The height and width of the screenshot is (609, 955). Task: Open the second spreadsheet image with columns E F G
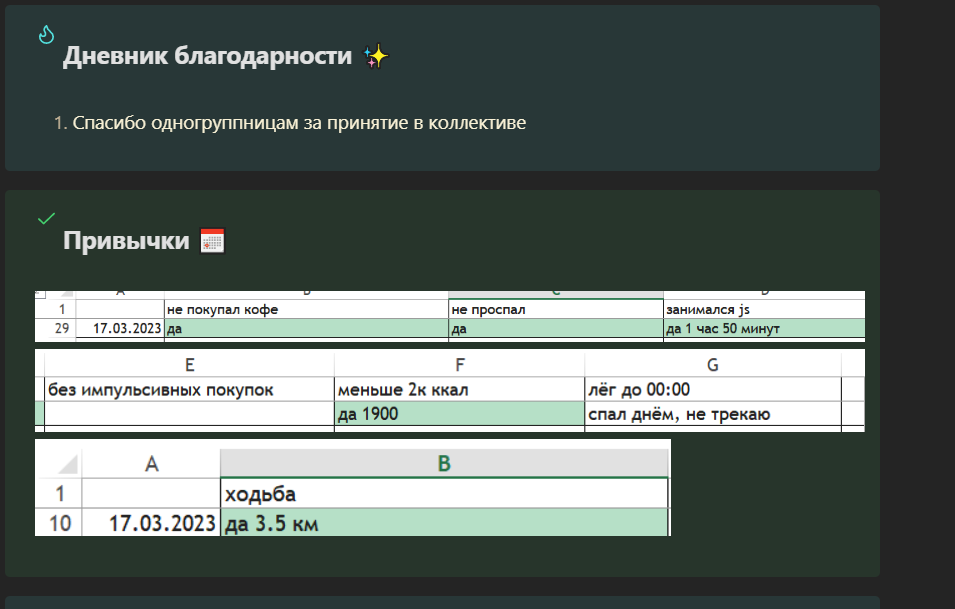coord(449,390)
